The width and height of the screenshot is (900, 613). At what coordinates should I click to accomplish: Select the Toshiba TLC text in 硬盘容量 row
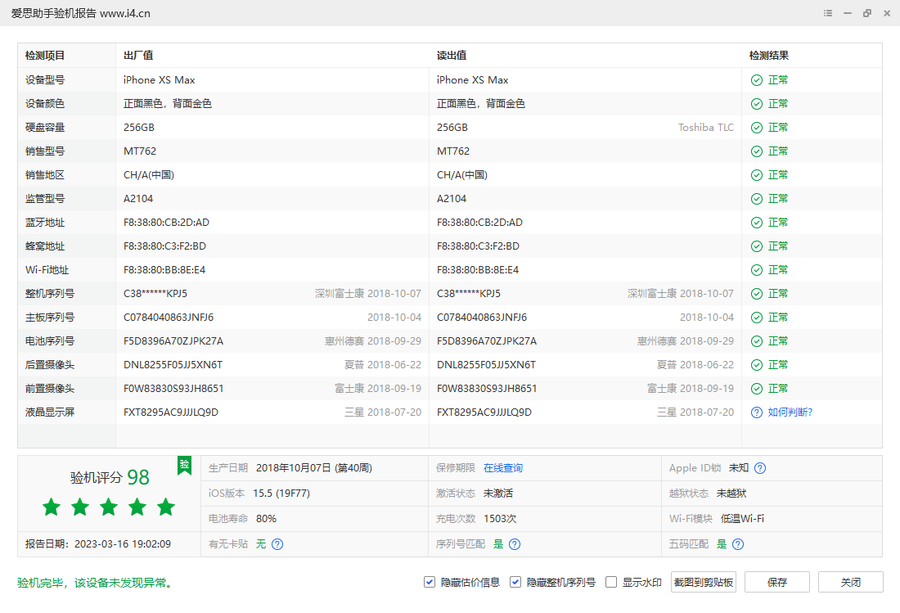point(706,127)
